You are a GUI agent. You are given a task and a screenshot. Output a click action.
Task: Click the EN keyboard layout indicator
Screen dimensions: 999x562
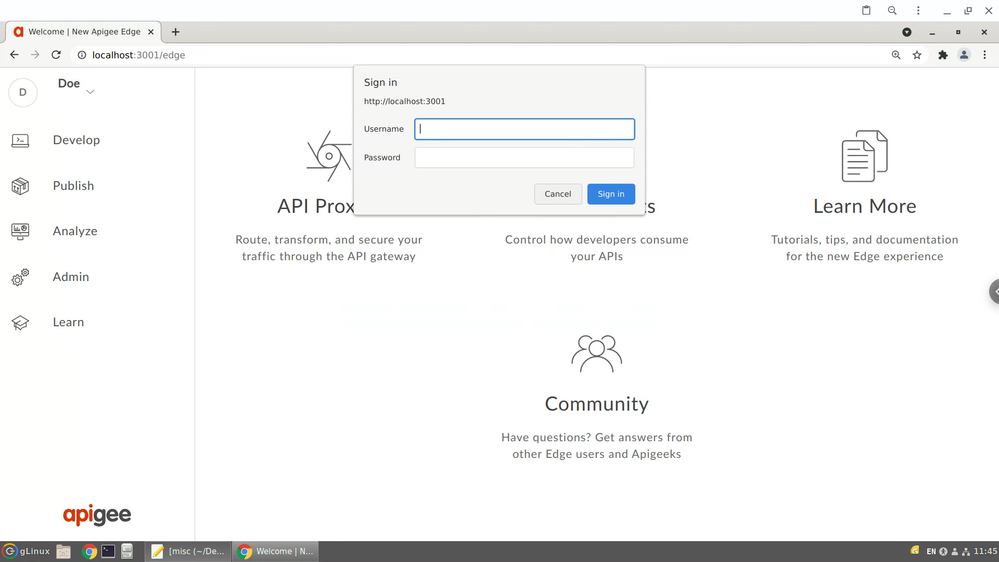coord(931,551)
